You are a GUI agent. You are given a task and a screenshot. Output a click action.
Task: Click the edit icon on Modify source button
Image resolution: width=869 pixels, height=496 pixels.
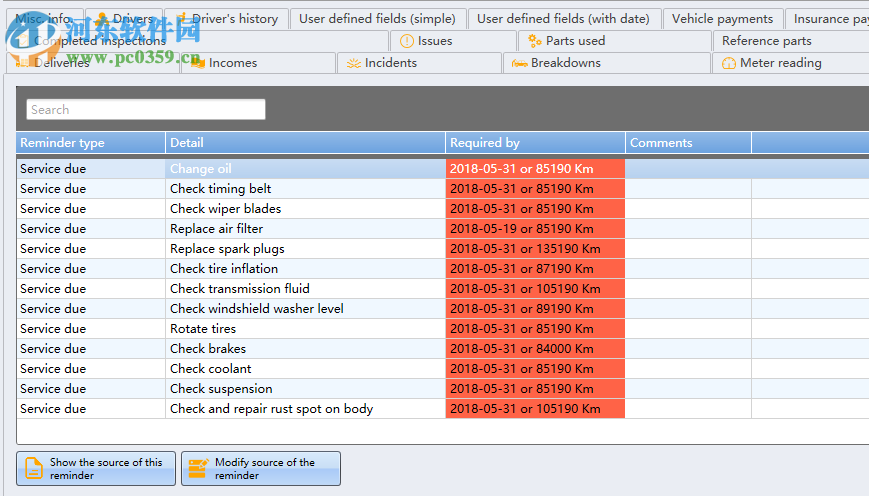[x=198, y=468]
